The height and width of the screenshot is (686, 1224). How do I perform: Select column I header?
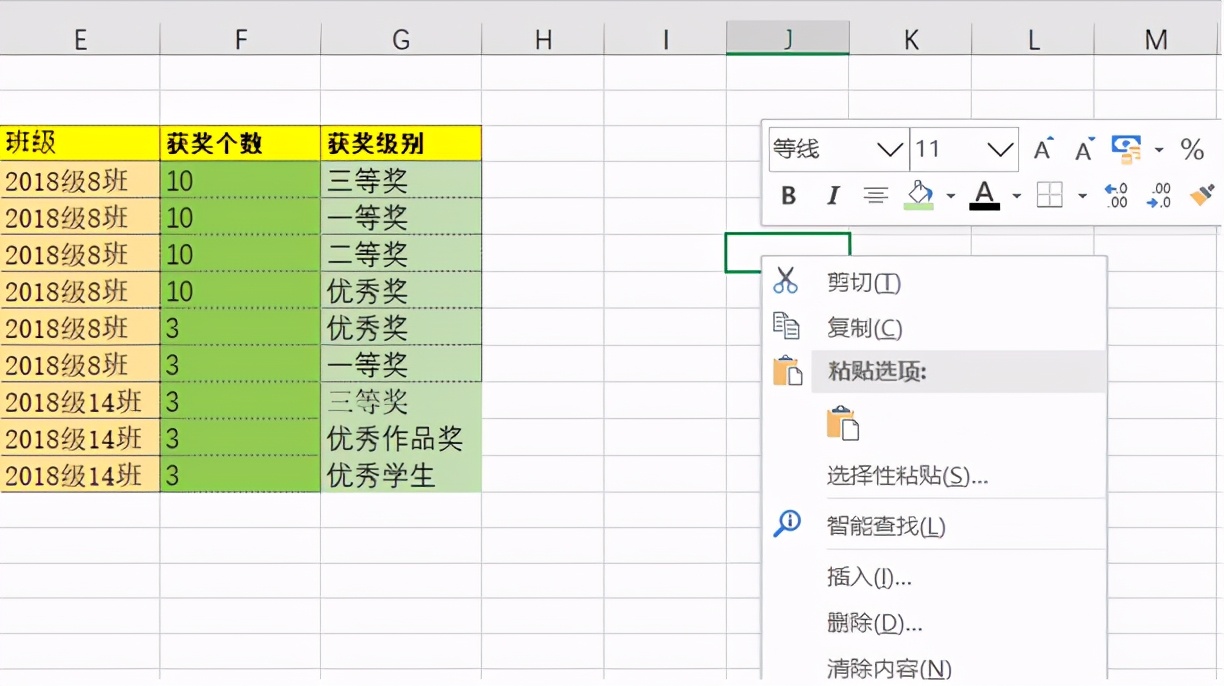[x=665, y=39]
